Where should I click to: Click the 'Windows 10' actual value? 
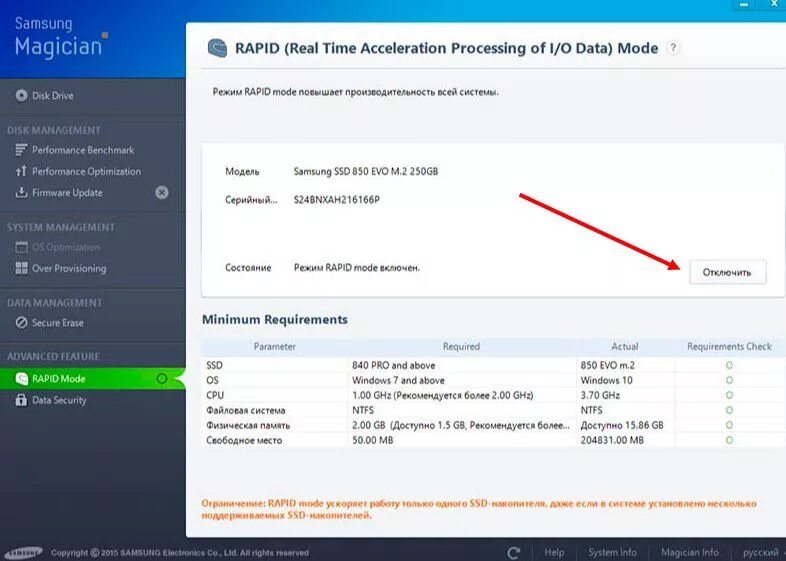[607, 381]
